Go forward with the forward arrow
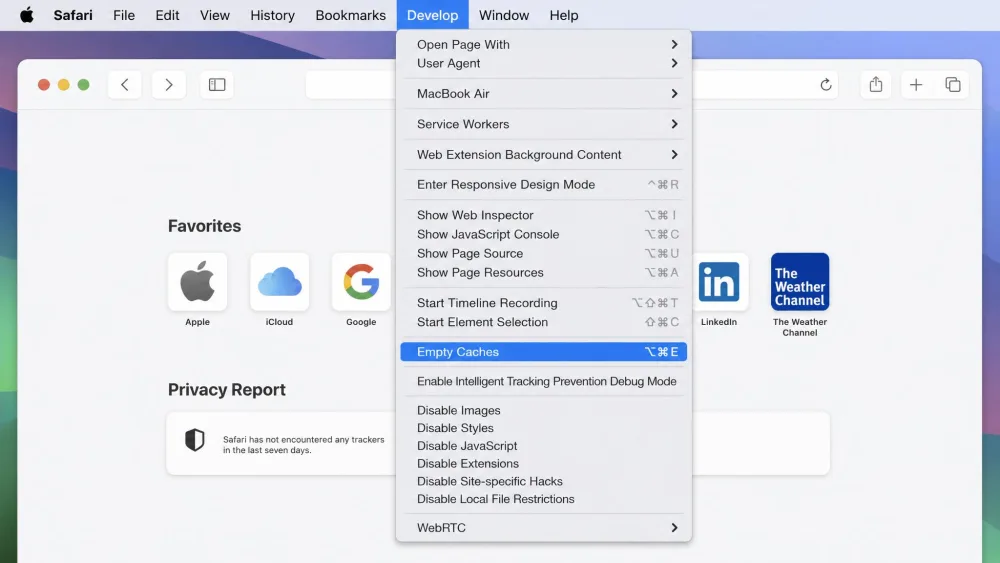This screenshot has height=563, width=1000. [x=168, y=85]
